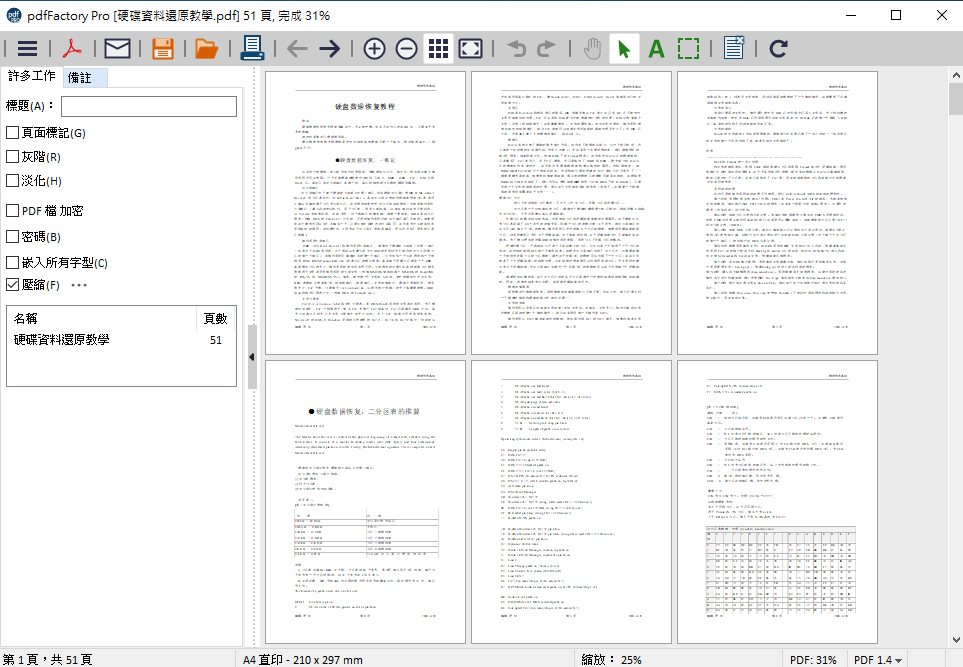The width and height of the screenshot is (963, 667).
Task: Select the 許多工作 tab
Action: (x=31, y=77)
